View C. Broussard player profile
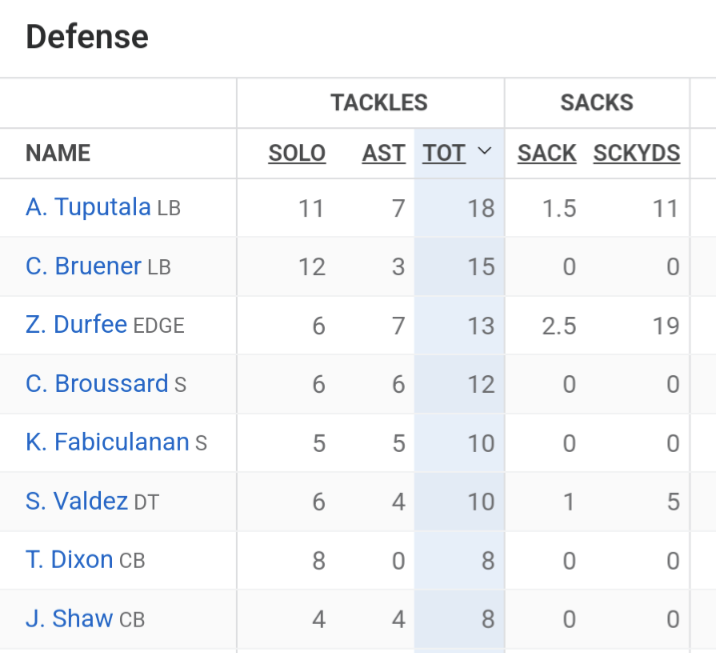716x653 pixels. tap(96, 384)
